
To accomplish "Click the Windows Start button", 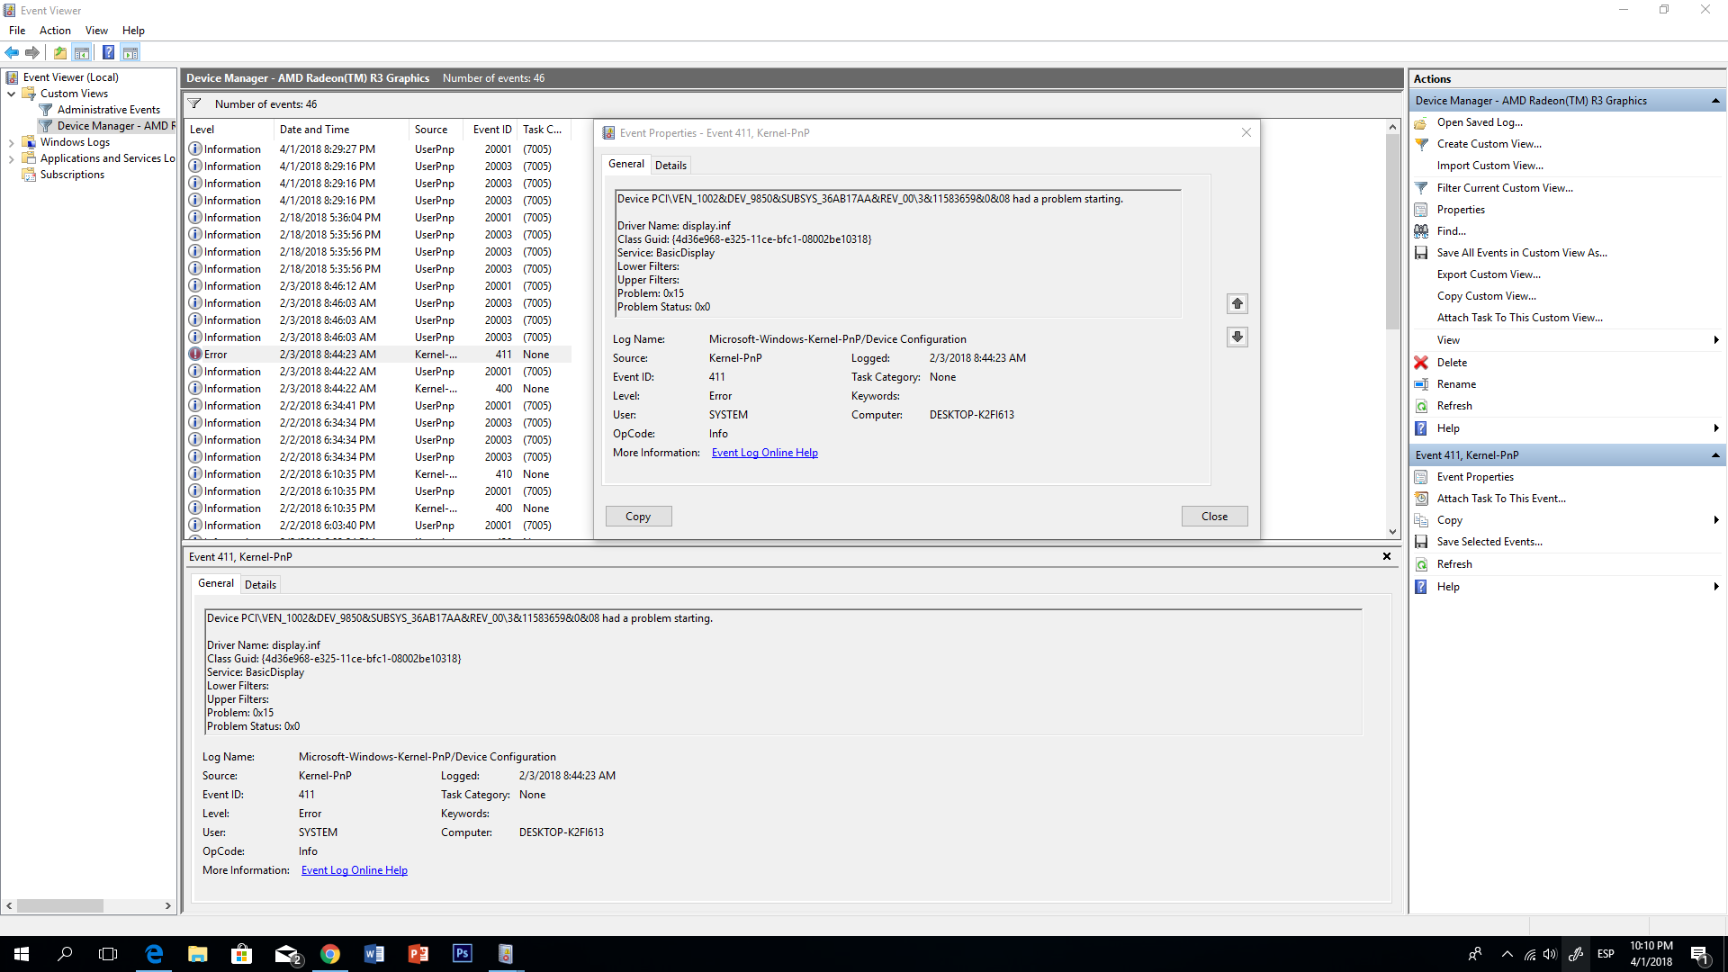I will pos(21,954).
